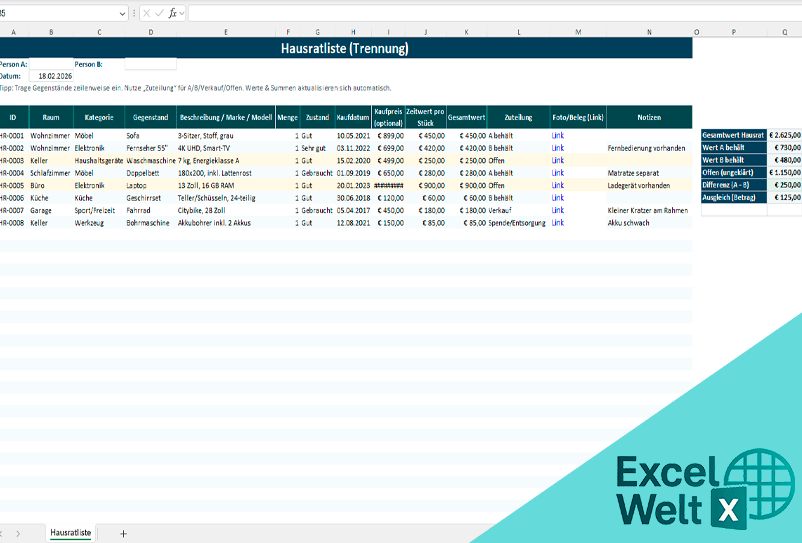
Task: Click the Insert Function fx icon
Action: tap(171, 13)
